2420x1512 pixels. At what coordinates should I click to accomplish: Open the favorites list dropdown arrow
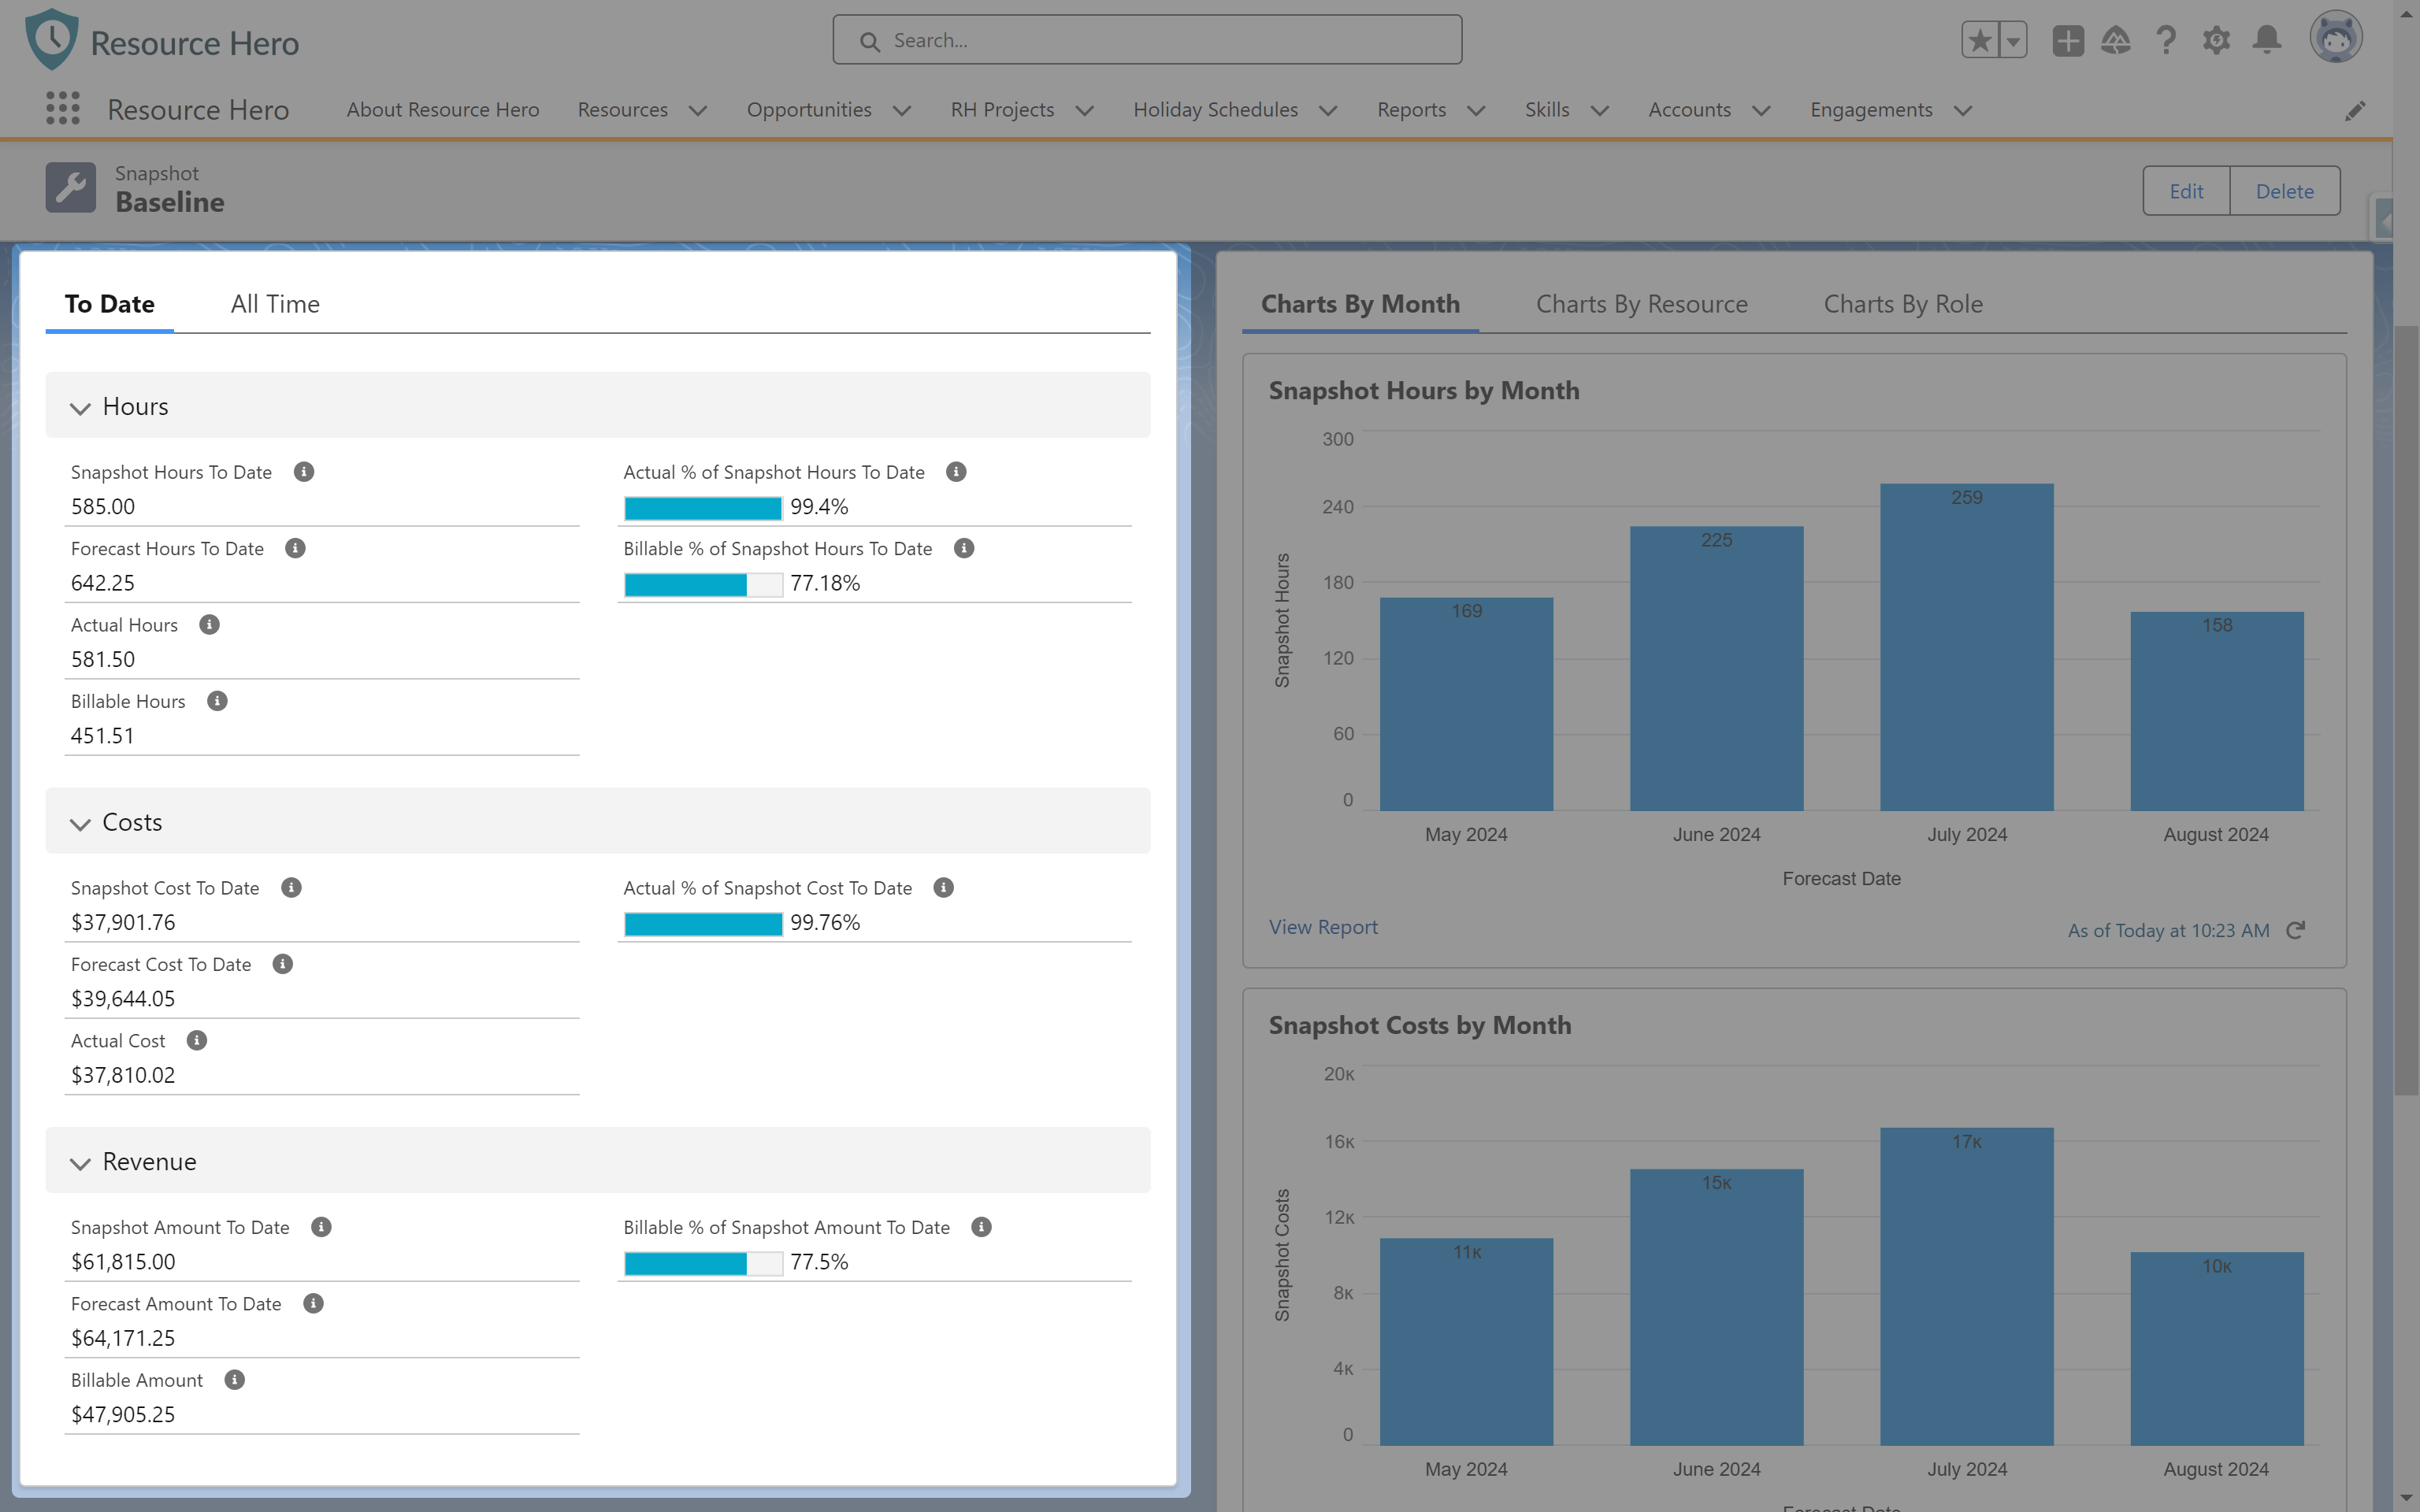[2013, 40]
